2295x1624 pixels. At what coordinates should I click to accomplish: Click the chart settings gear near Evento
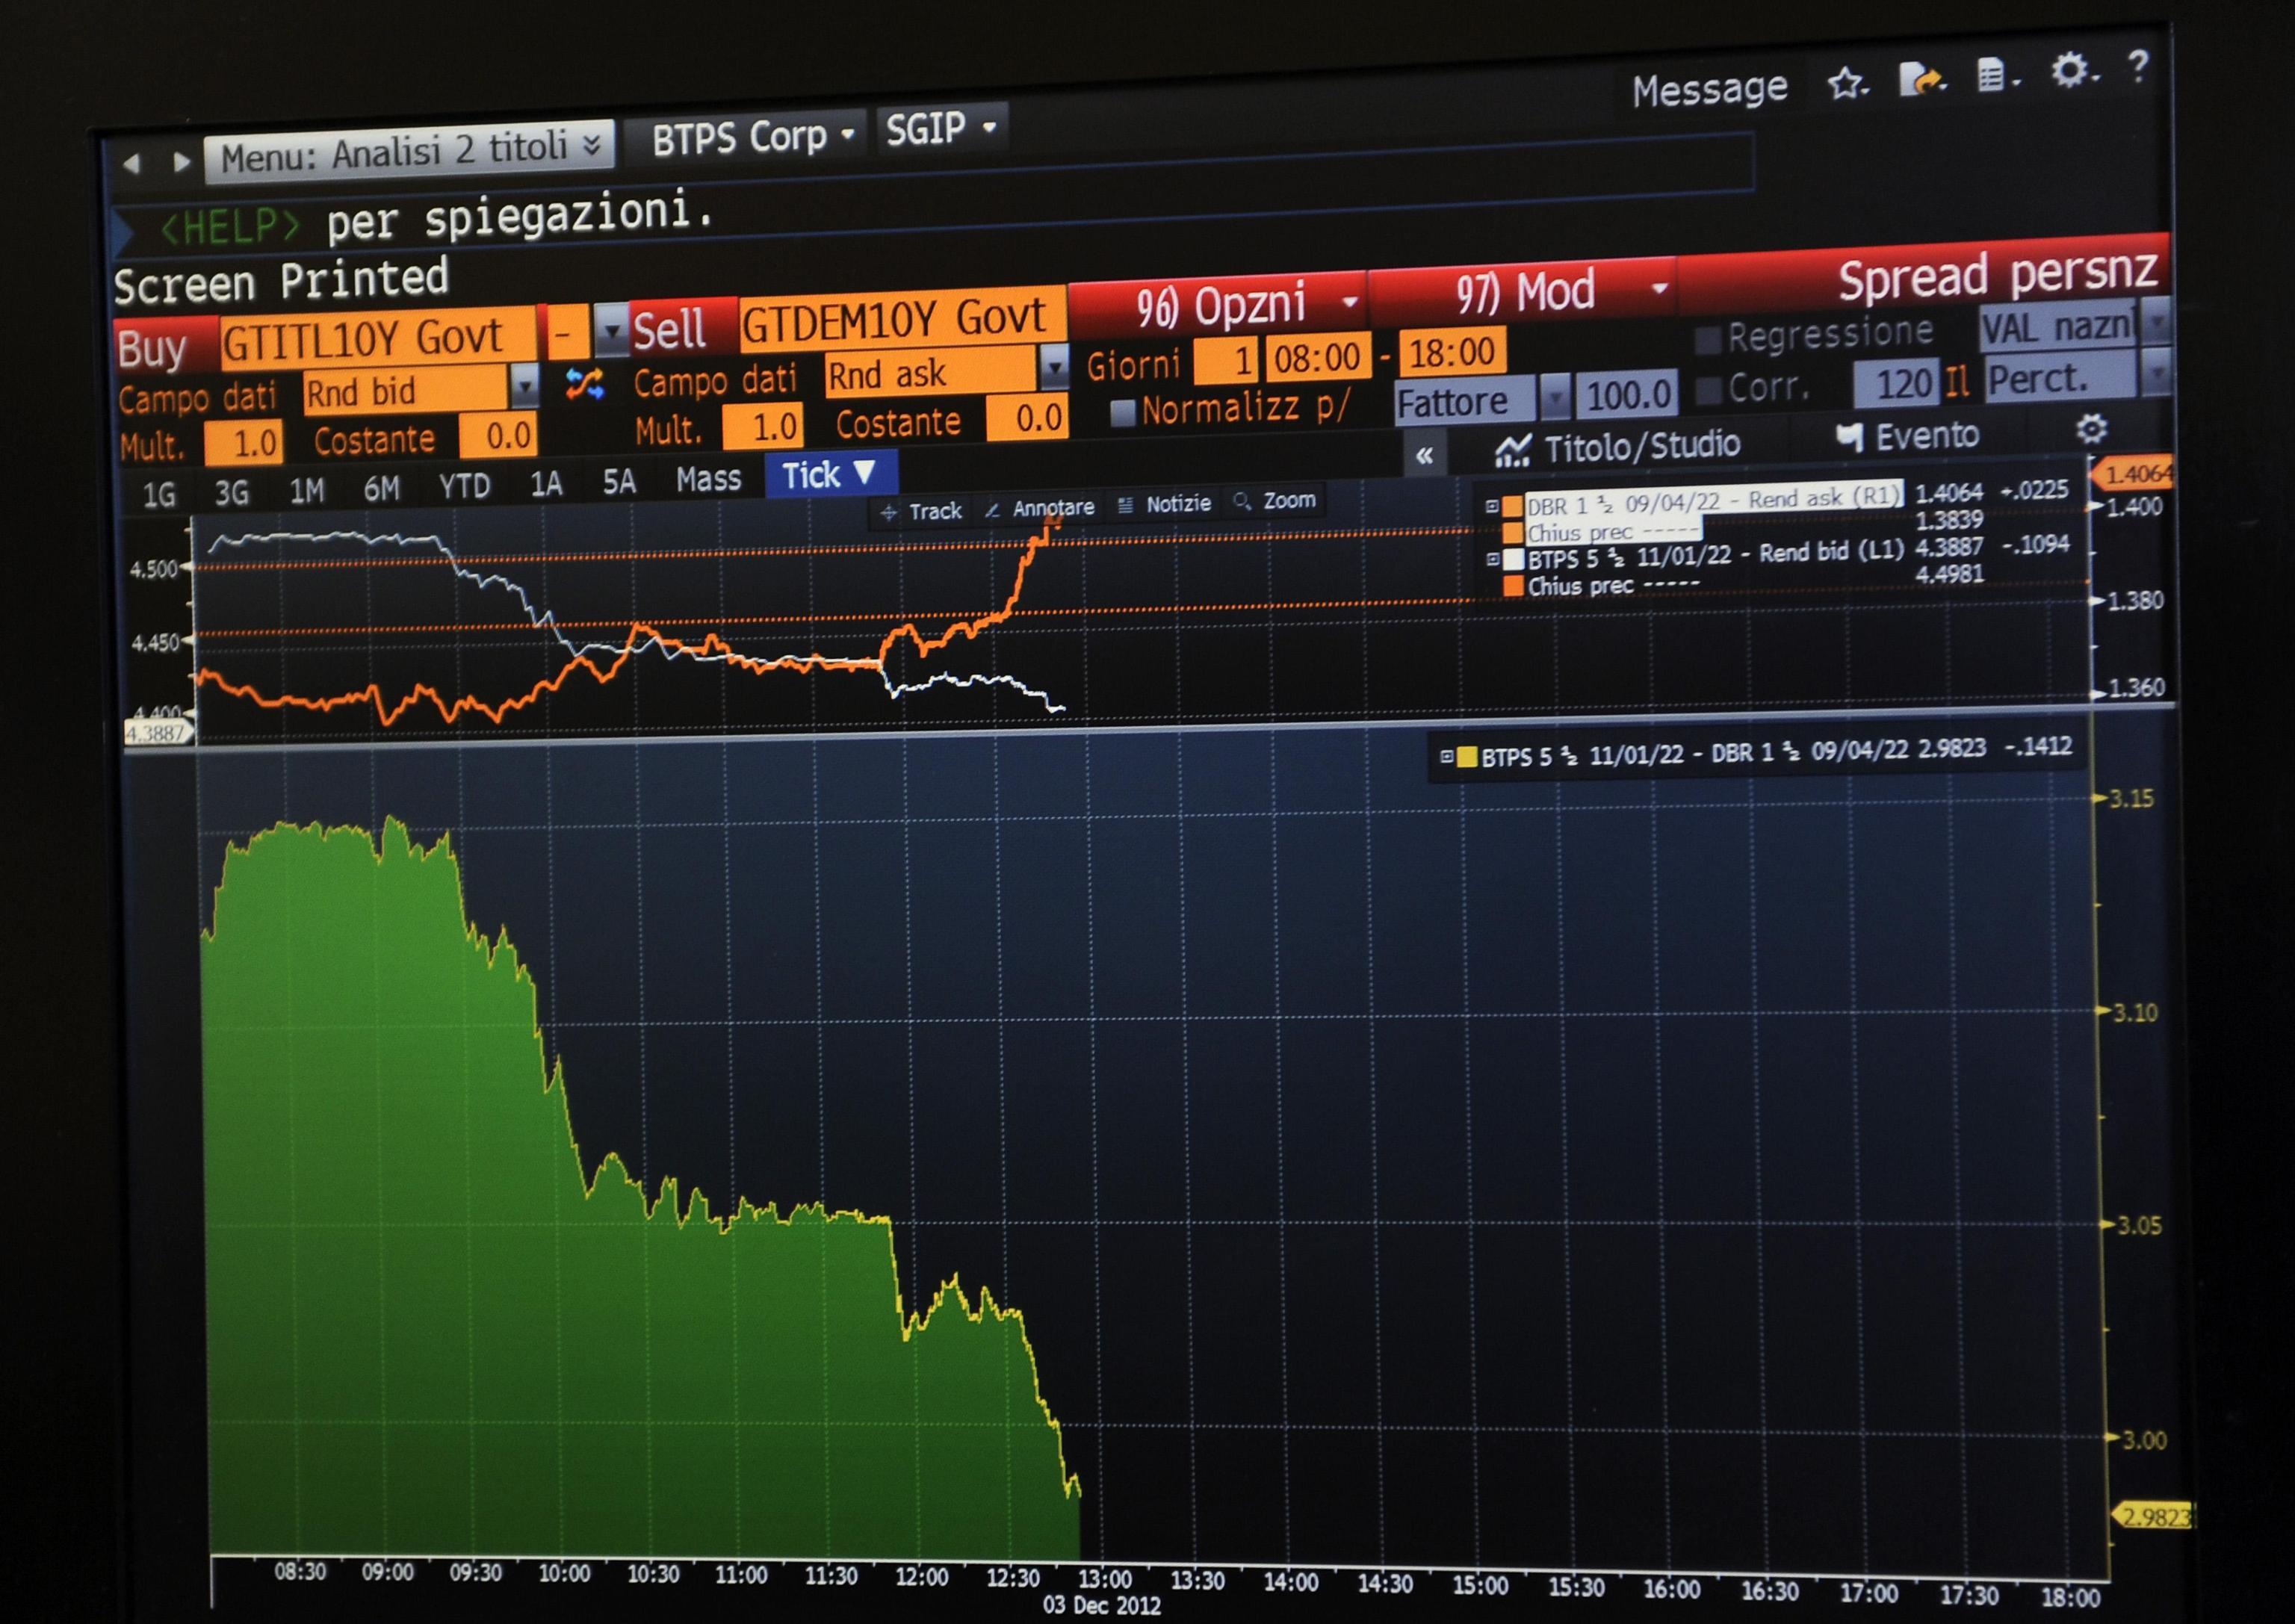coord(2091,430)
